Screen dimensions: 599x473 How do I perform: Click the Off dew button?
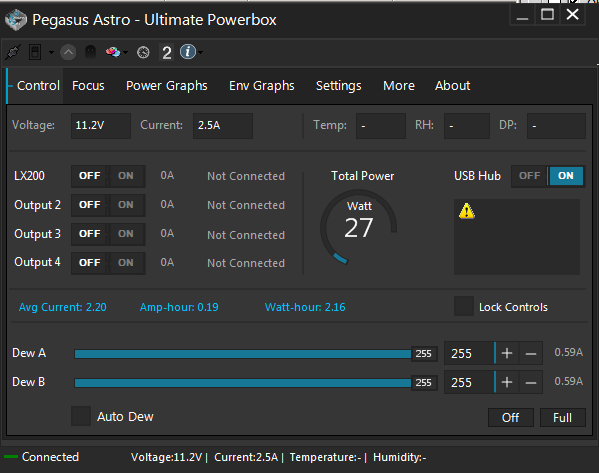[x=511, y=418]
